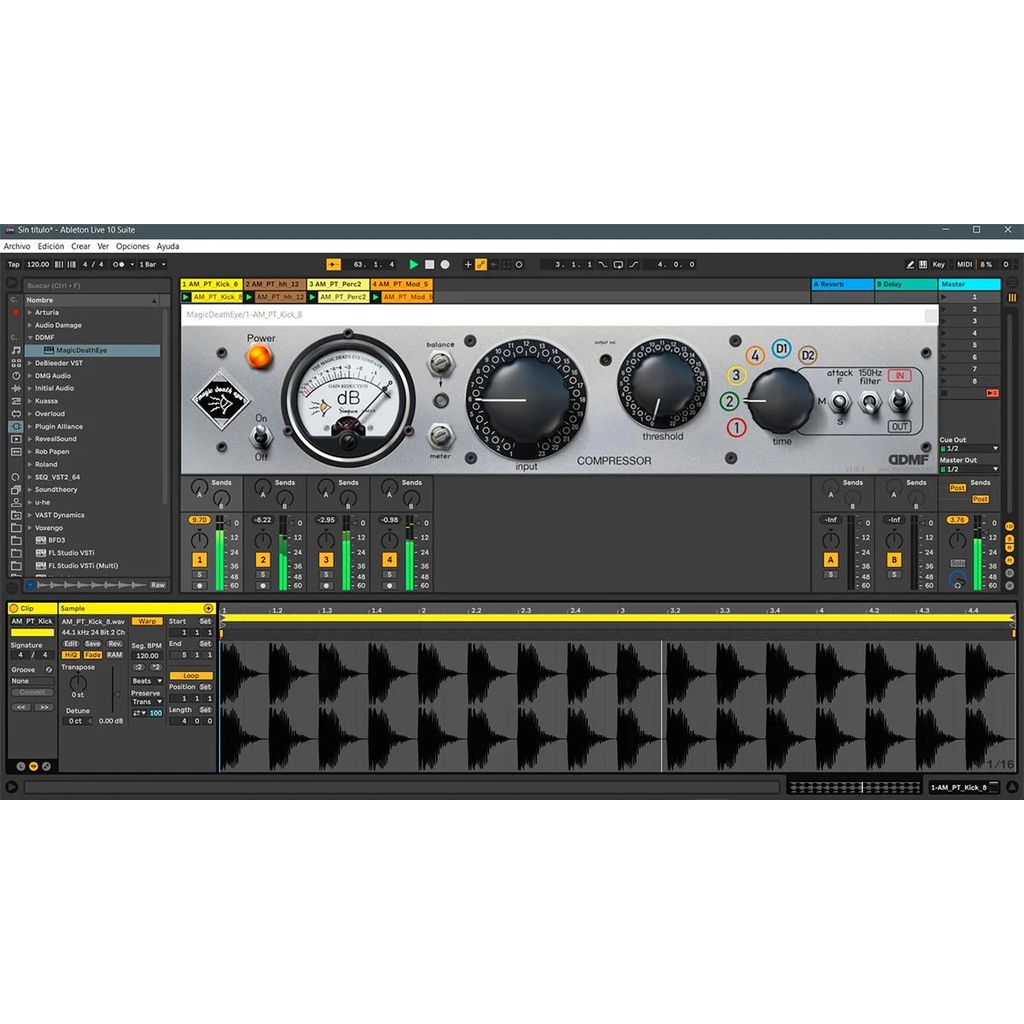
Task: Flip the attack F/S toggle switch
Action: coord(840,403)
